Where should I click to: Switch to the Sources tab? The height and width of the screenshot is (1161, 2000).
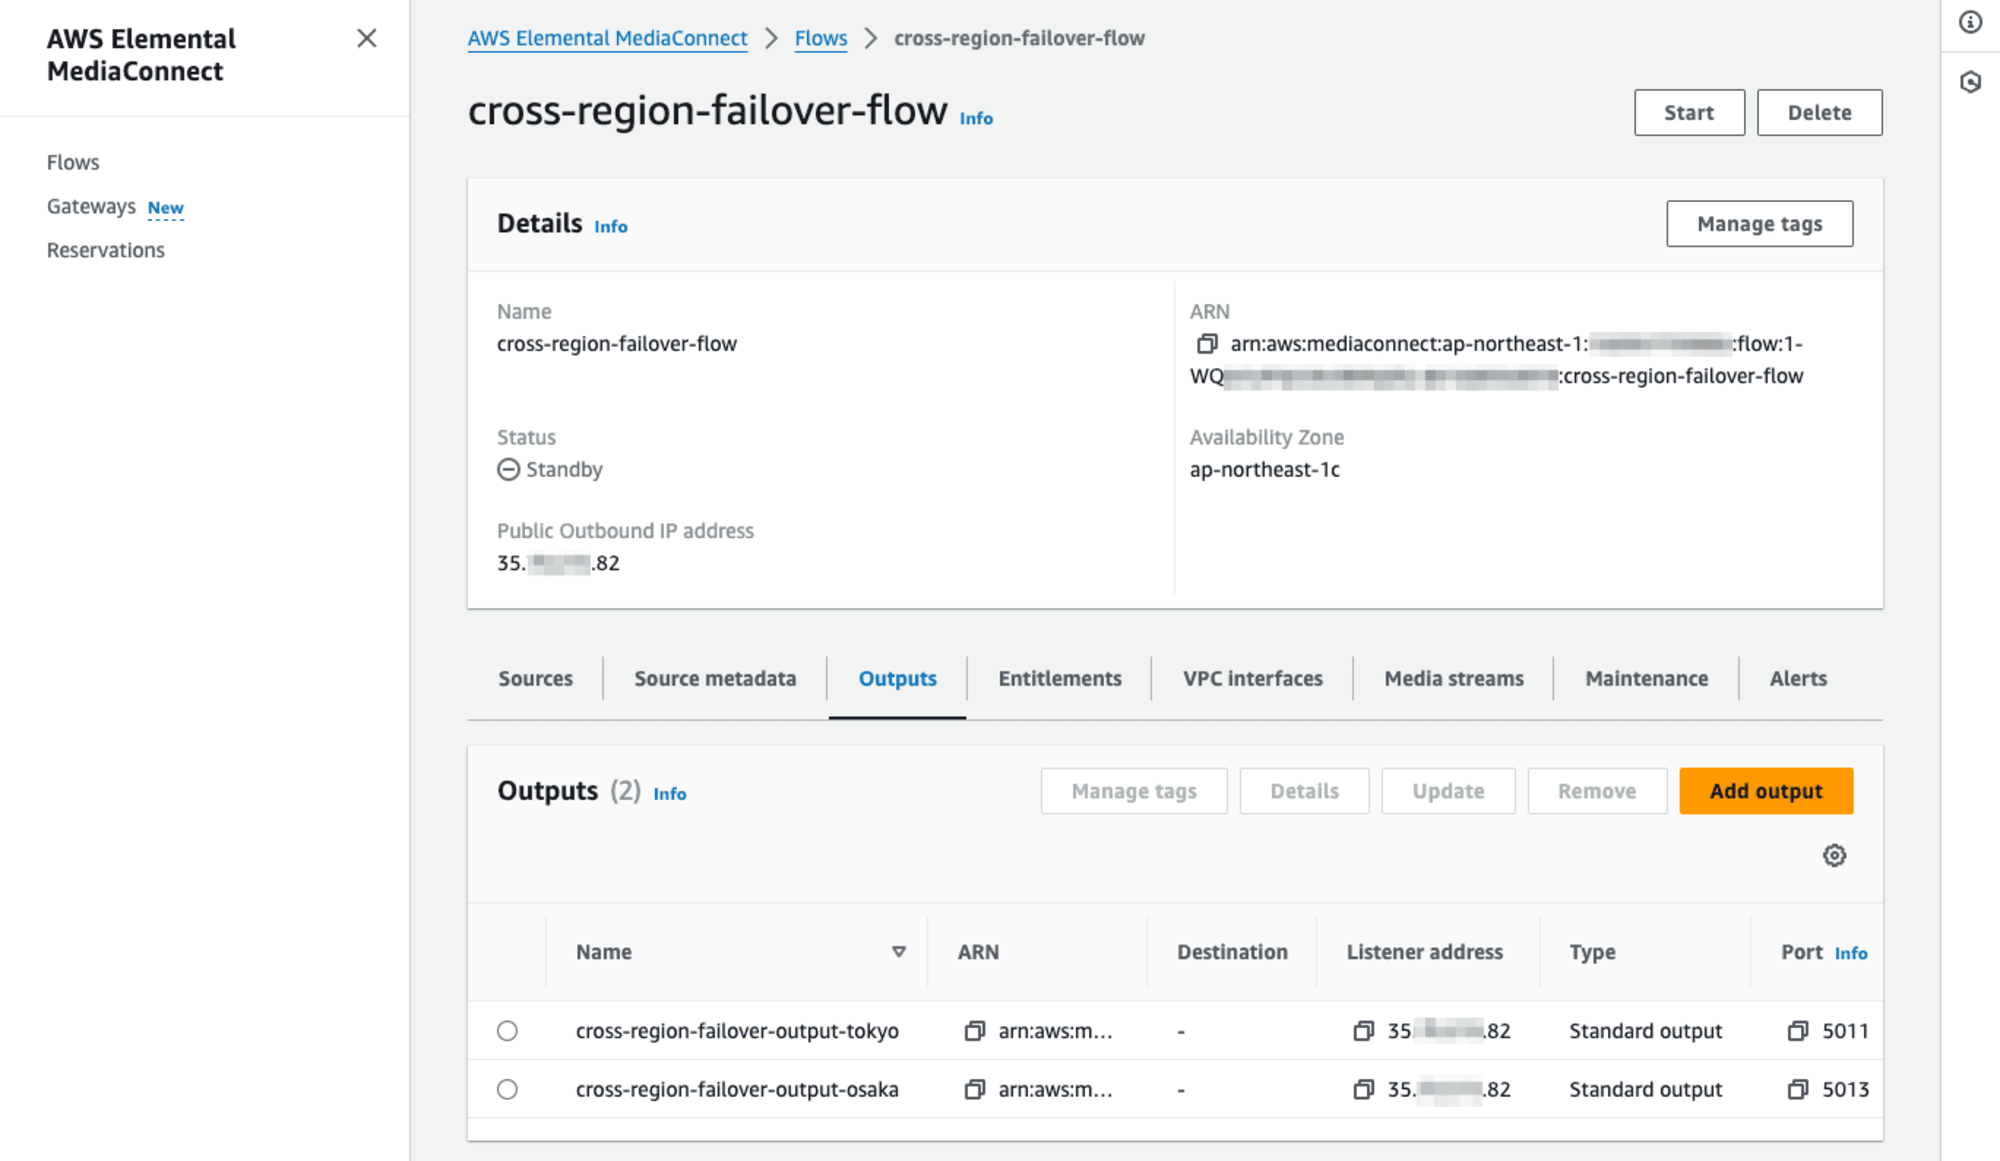coord(535,678)
